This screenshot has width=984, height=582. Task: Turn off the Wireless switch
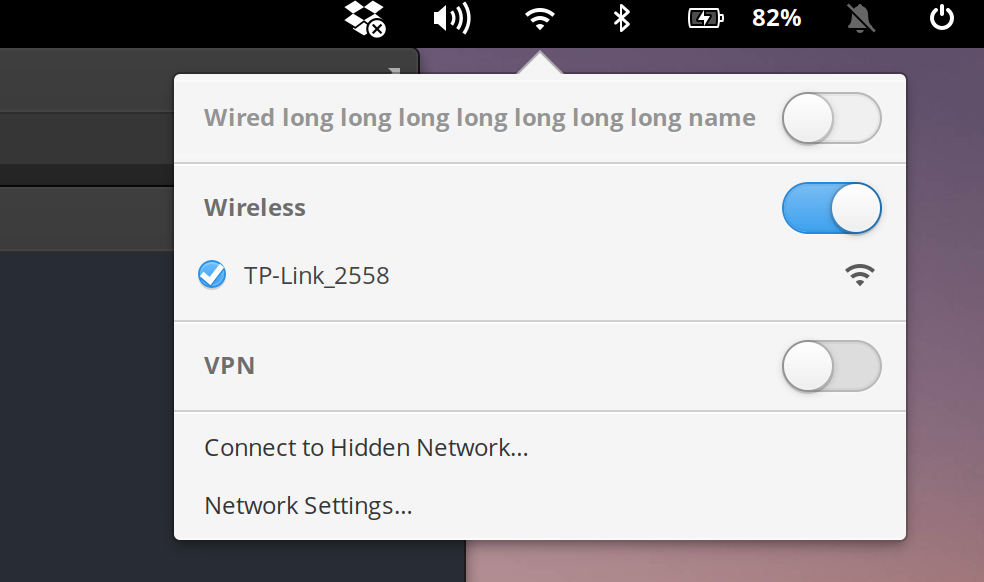(x=831, y=207)
